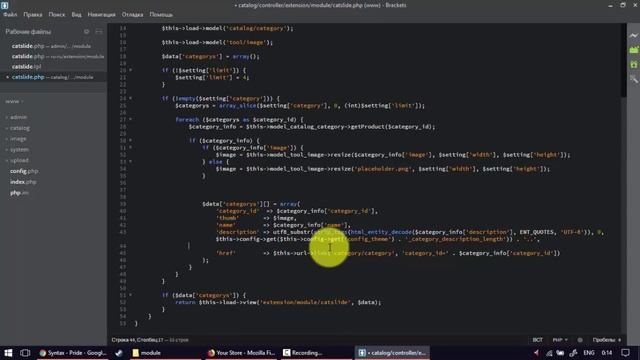The height and width of the screenshot is (360, 640).
Task: Open Поиск menu
Action: [x=57, y=14]
